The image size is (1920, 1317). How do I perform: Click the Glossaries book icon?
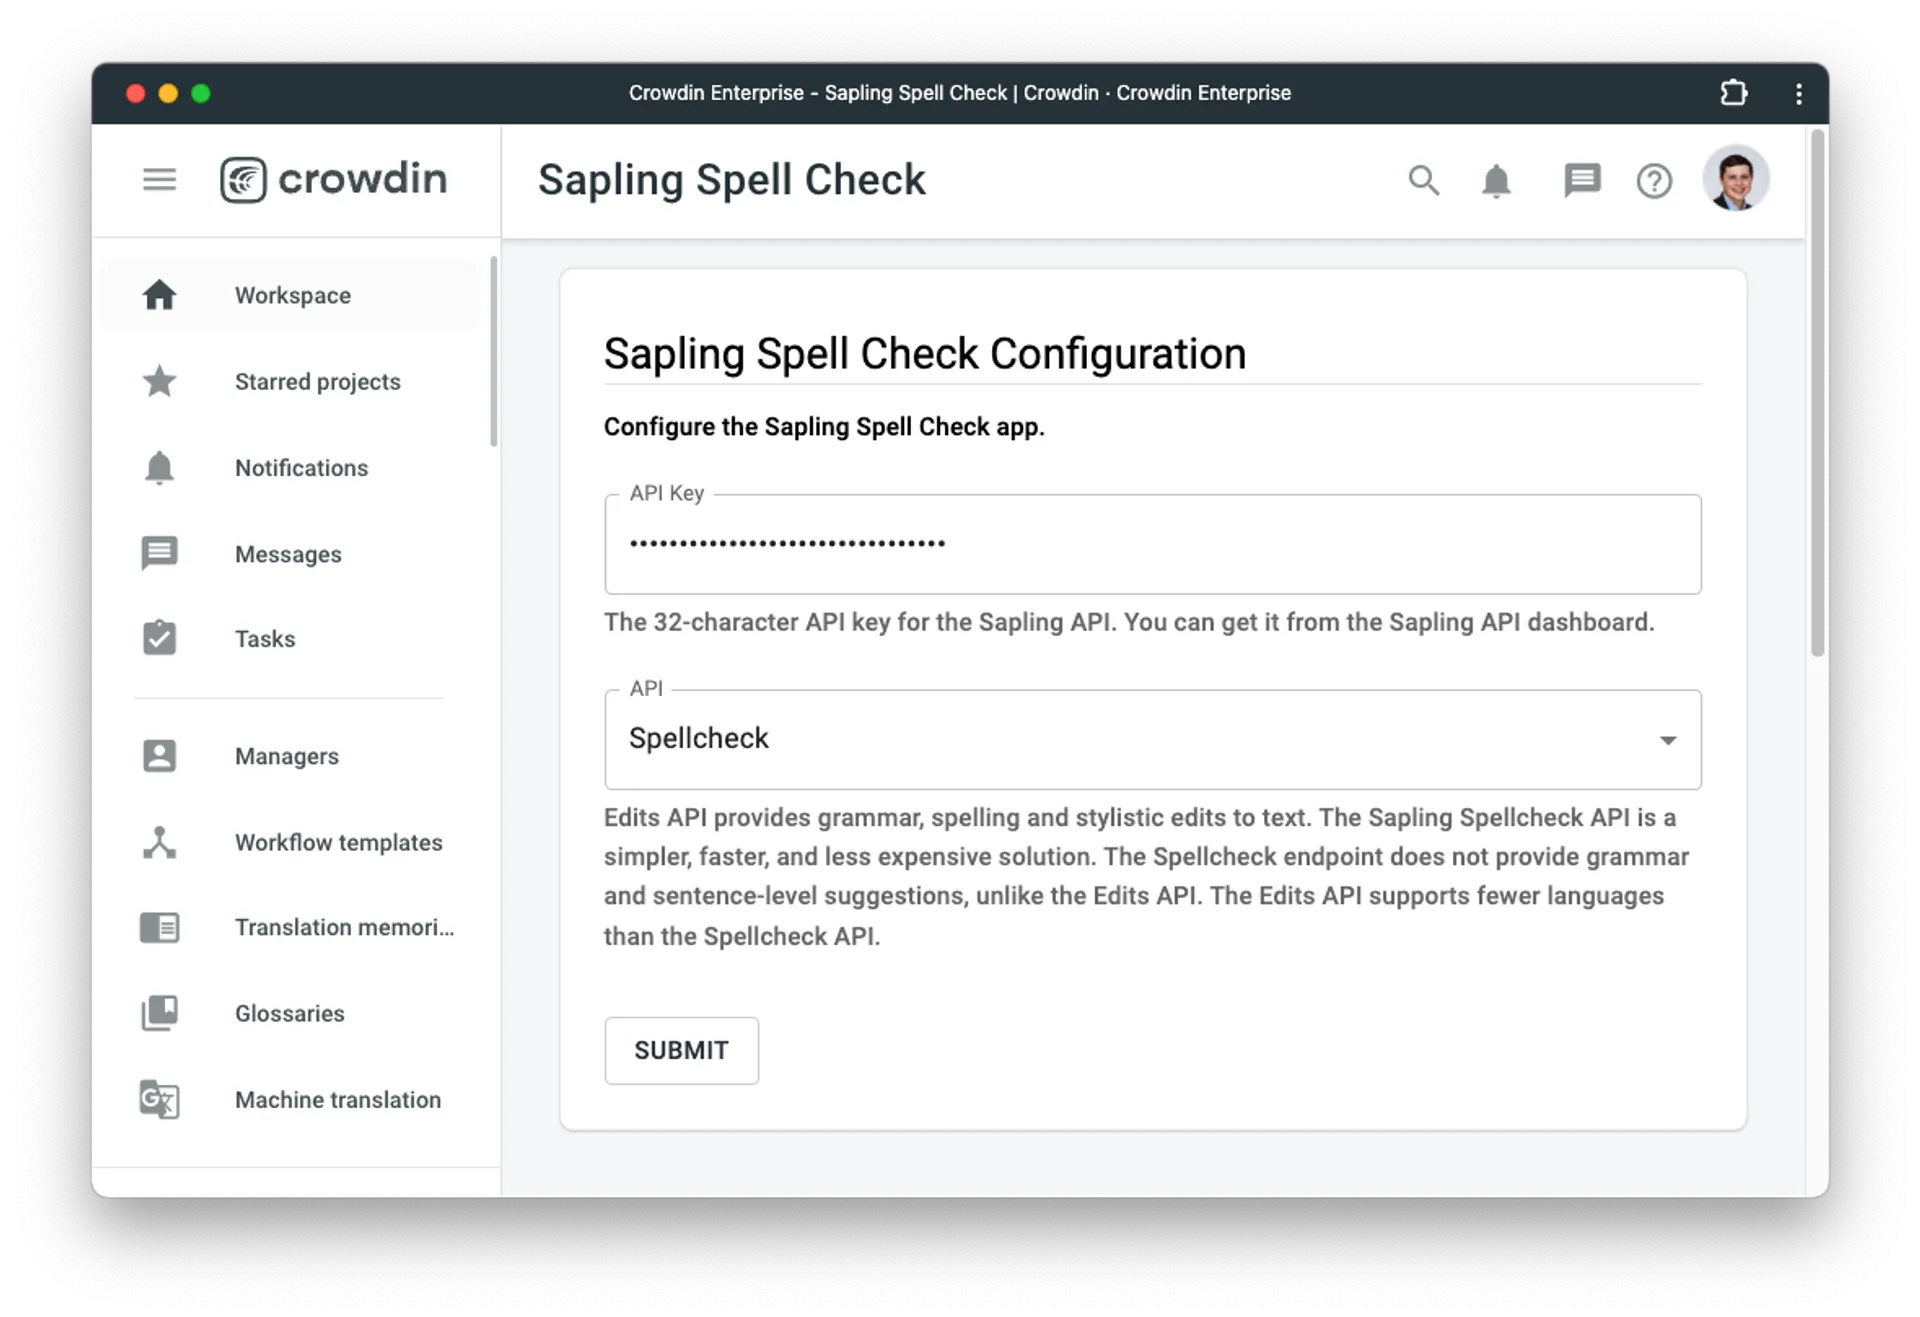point(158,1012)
